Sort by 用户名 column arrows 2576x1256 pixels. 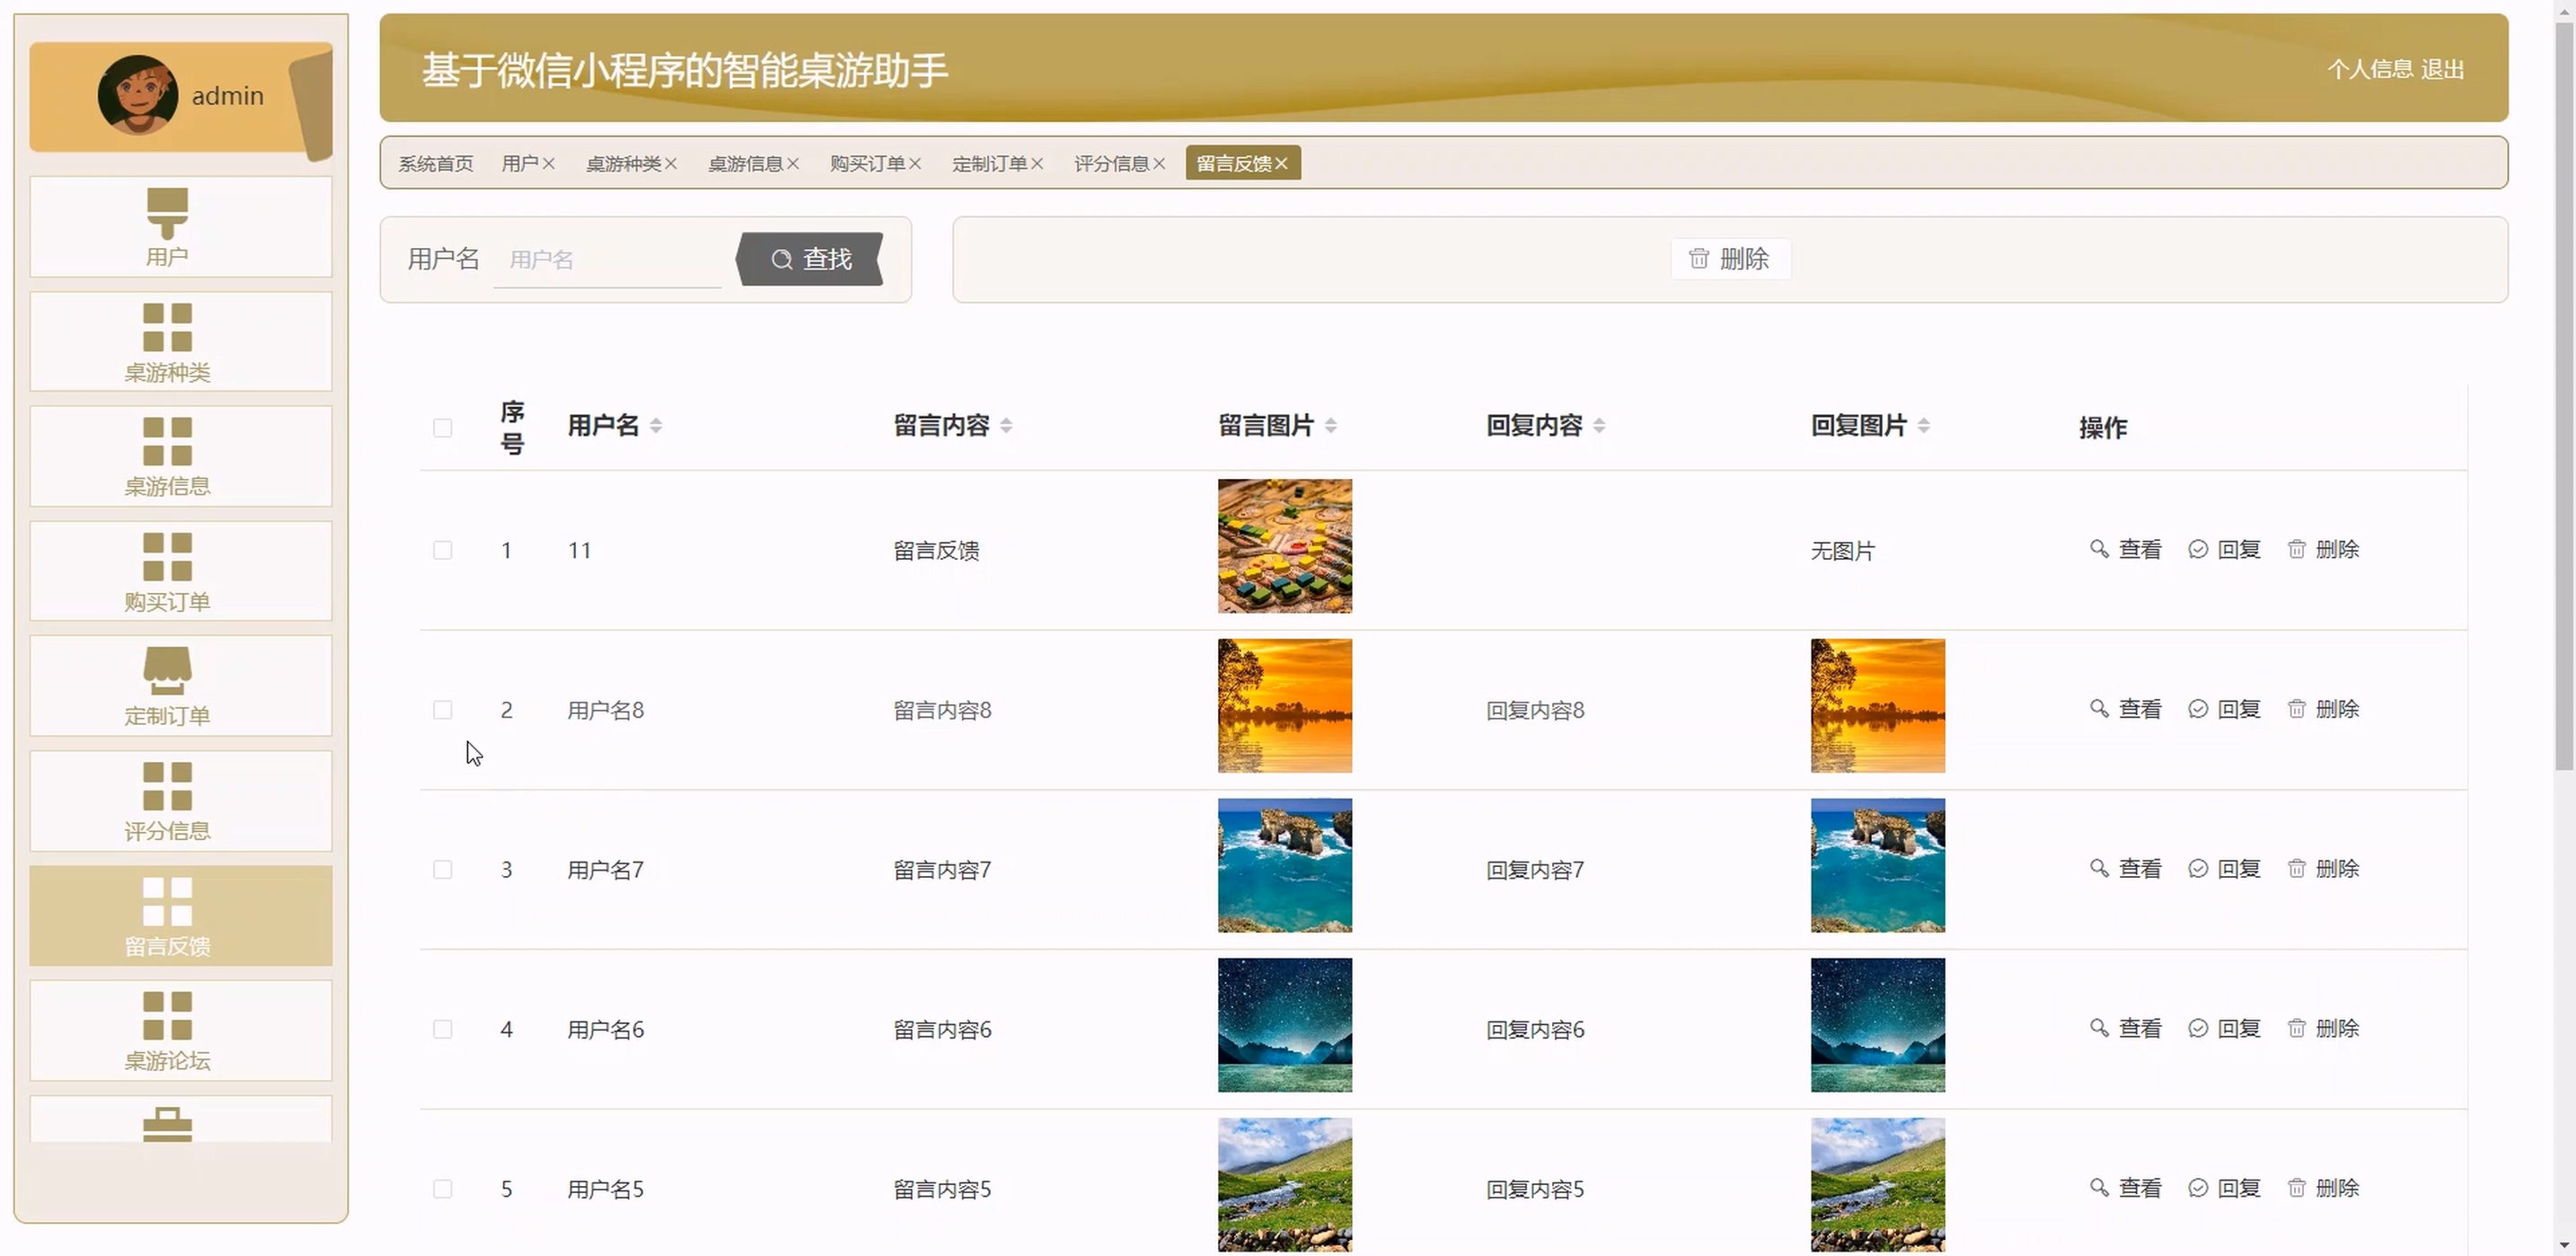[656, 426]
